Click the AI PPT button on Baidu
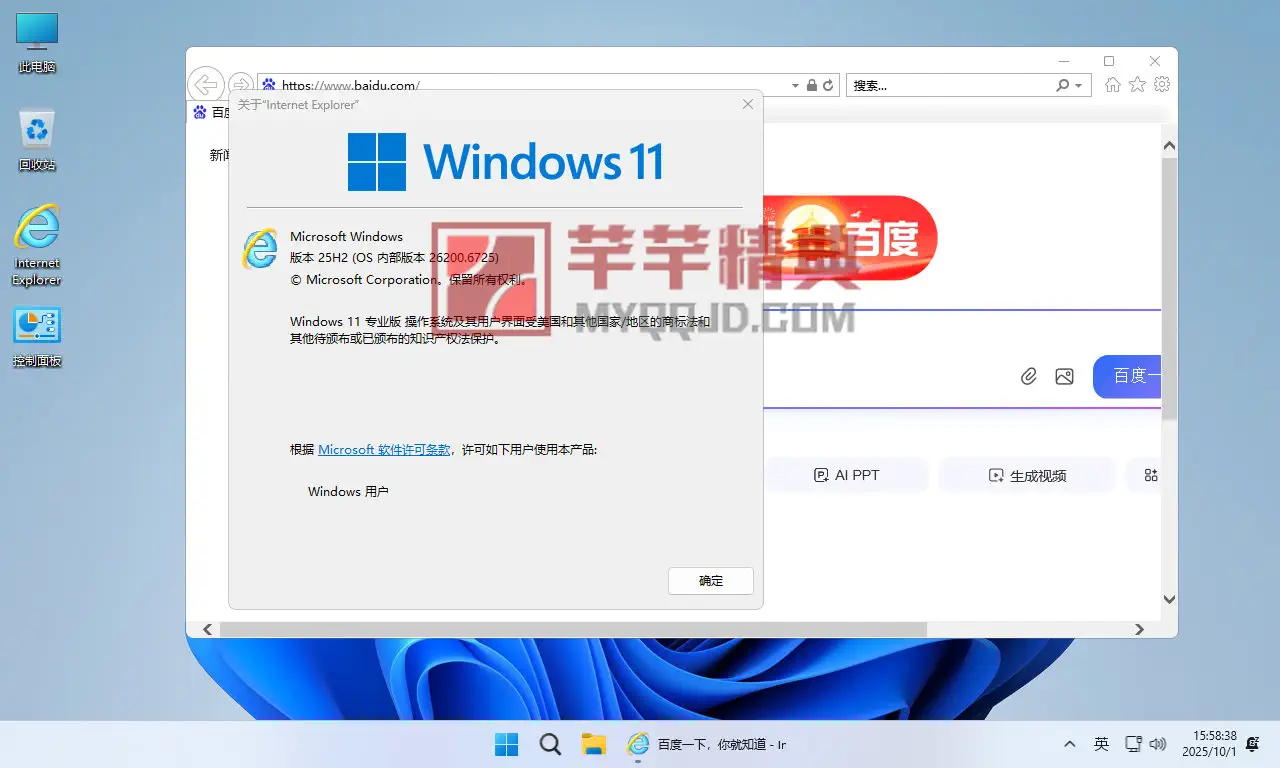 (x=846, y=475)
